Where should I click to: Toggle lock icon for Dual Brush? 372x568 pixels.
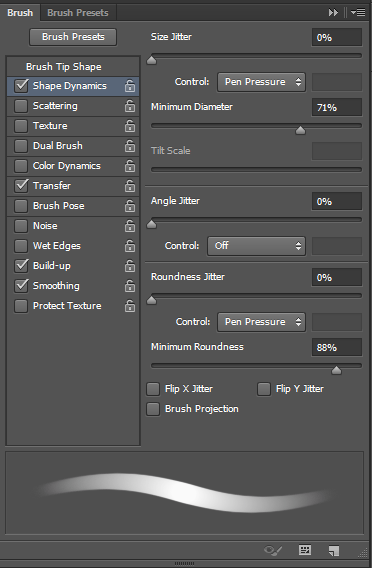(130, 146)
